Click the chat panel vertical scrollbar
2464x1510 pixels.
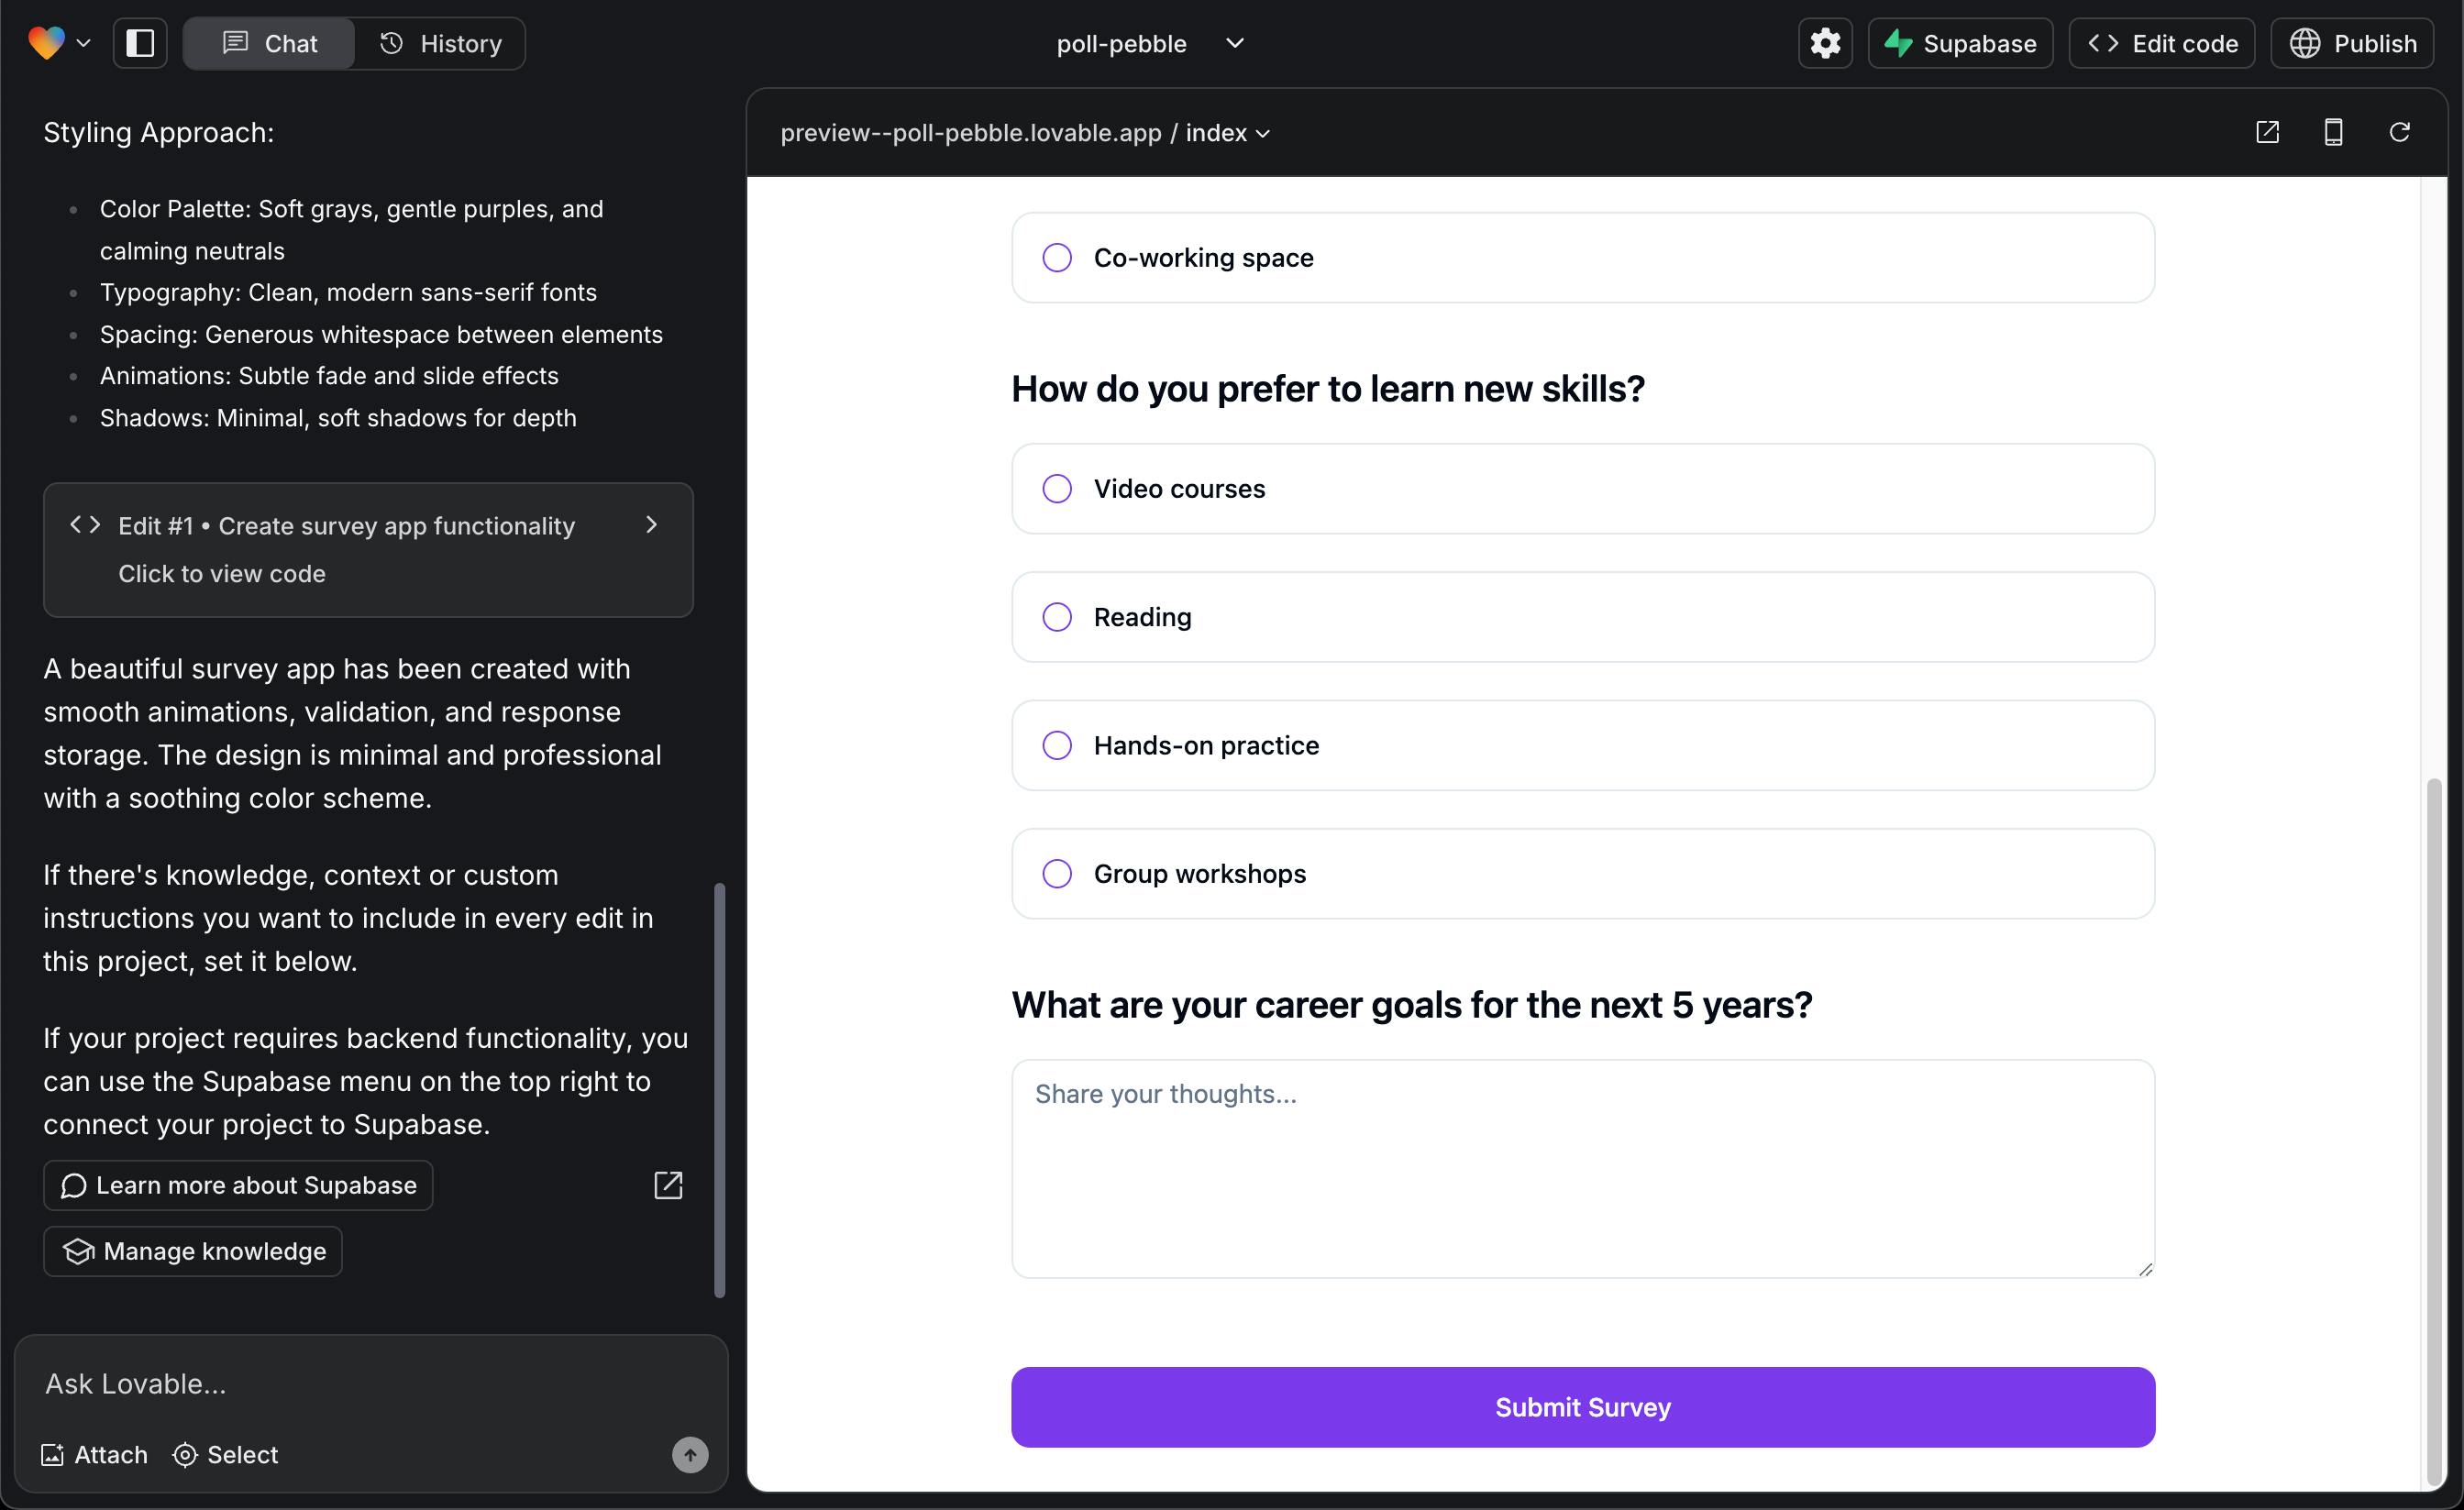719,1090
